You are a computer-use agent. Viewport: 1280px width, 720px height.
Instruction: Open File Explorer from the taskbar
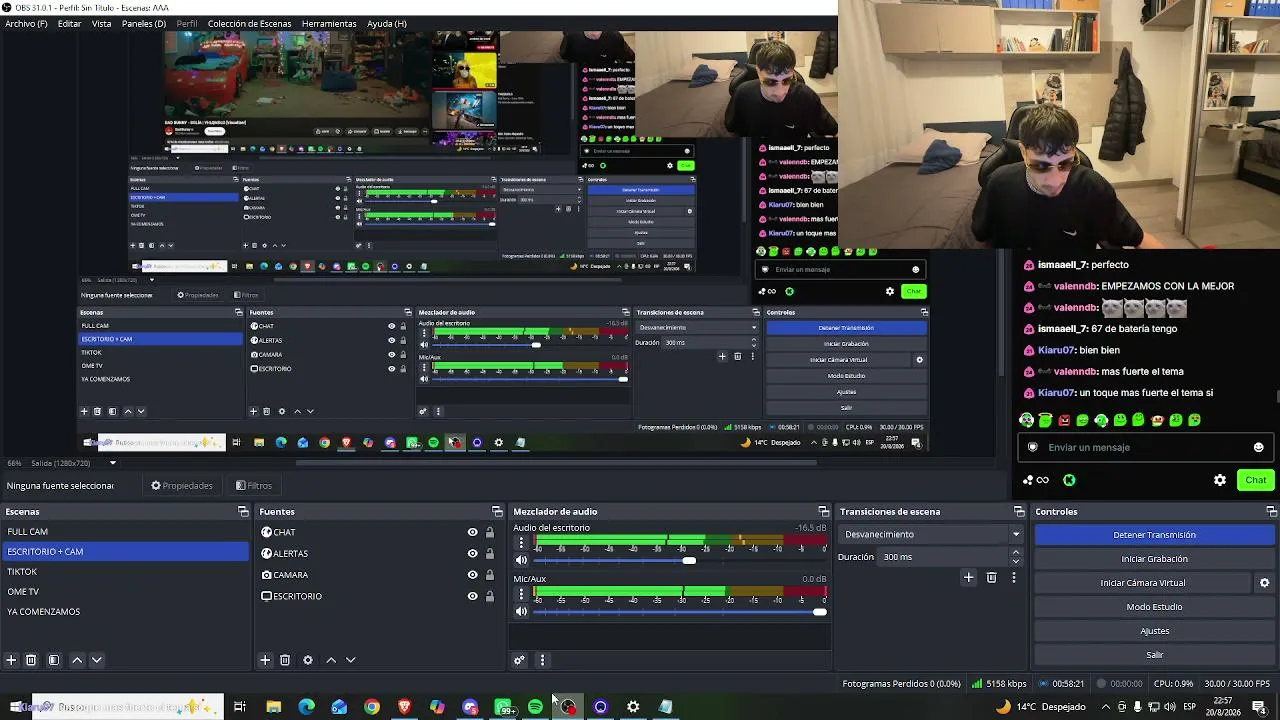point(273,707)
